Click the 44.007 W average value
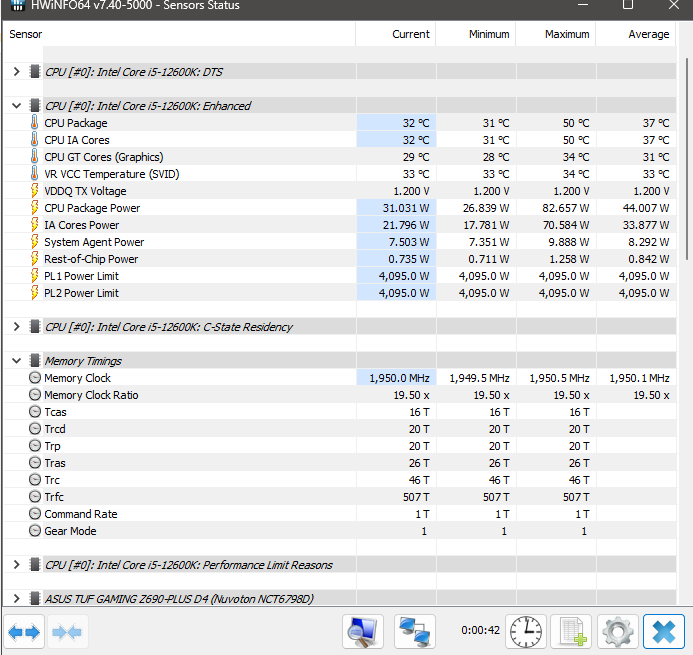 pos(646,208)
